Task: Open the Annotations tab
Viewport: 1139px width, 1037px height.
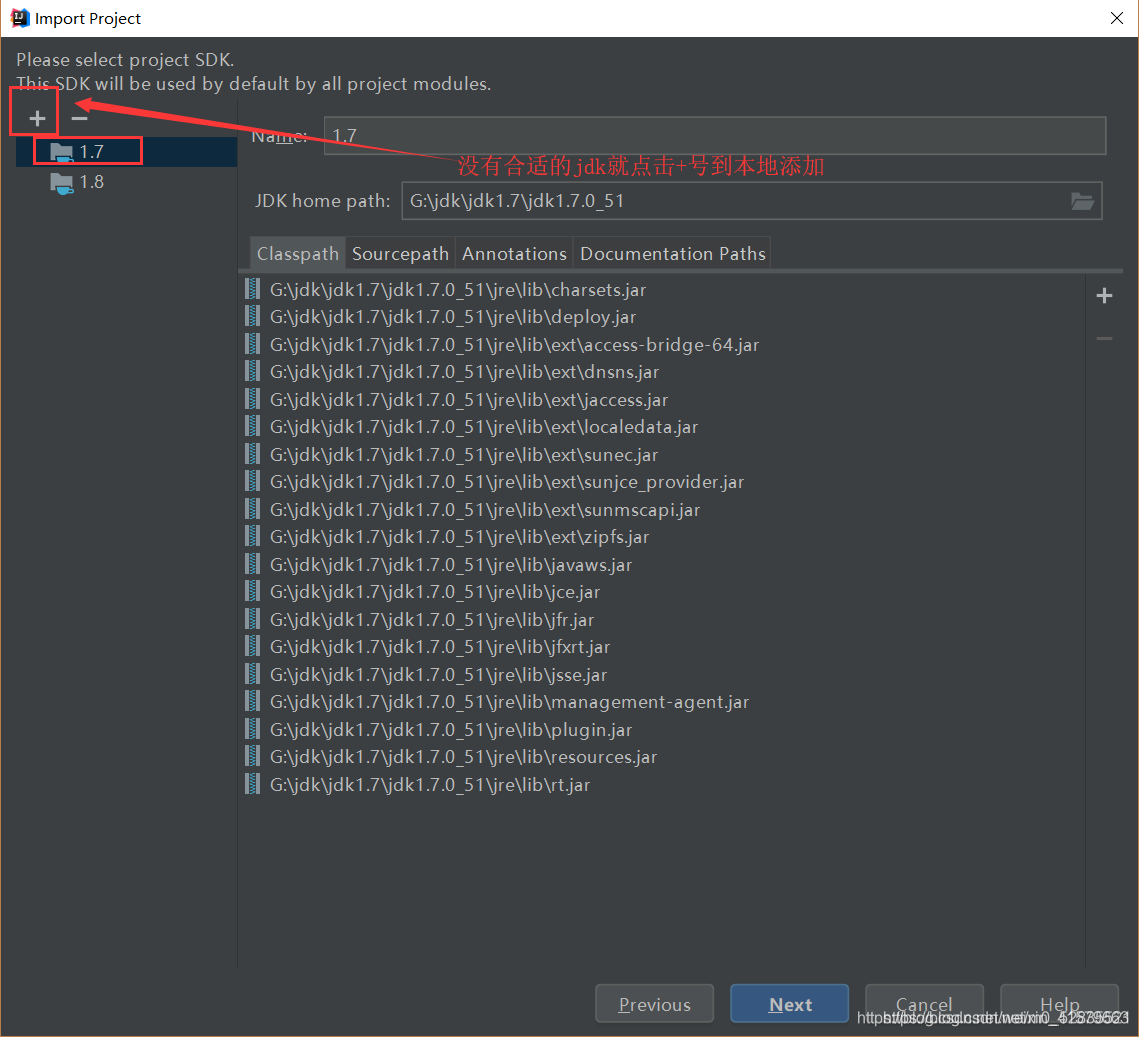Action: coord(514,253)
